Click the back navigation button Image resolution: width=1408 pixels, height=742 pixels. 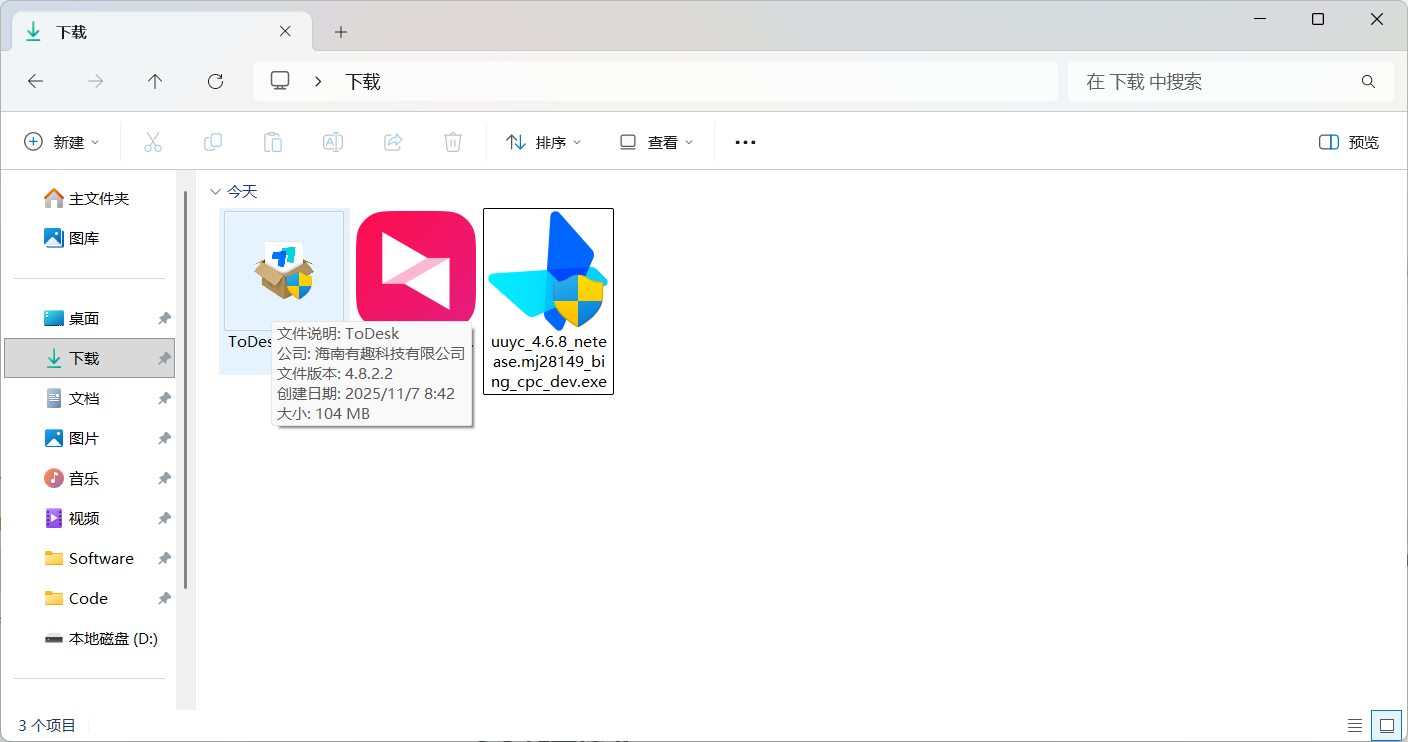pos(36,81)
